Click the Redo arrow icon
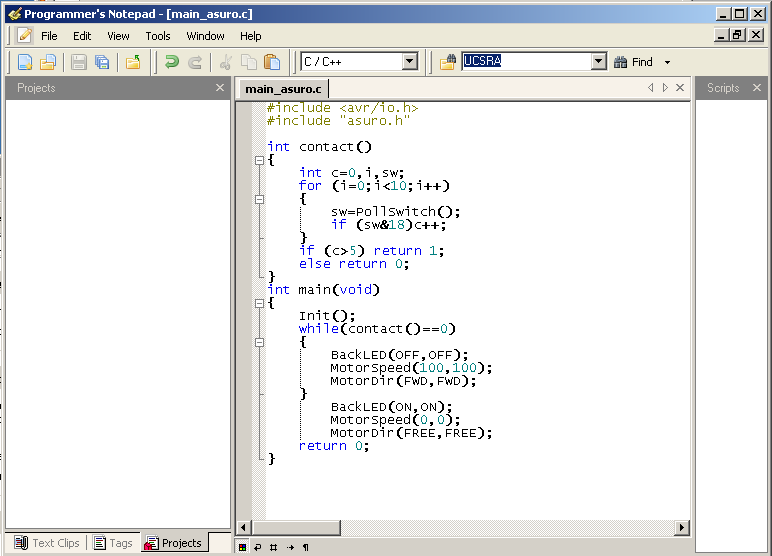Viewport: 772px width, 556px height. (195, 62)
